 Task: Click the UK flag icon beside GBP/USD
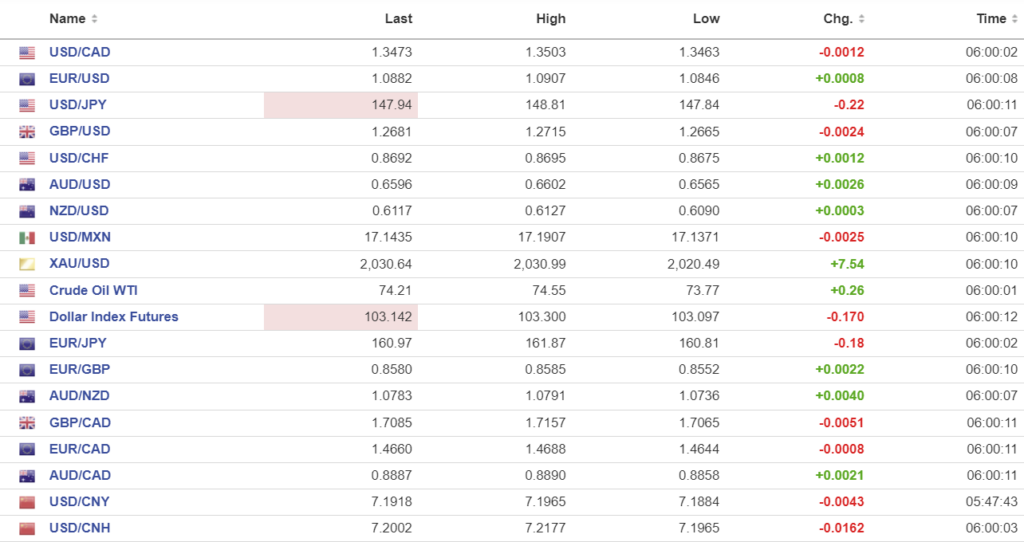pos(27,132)
